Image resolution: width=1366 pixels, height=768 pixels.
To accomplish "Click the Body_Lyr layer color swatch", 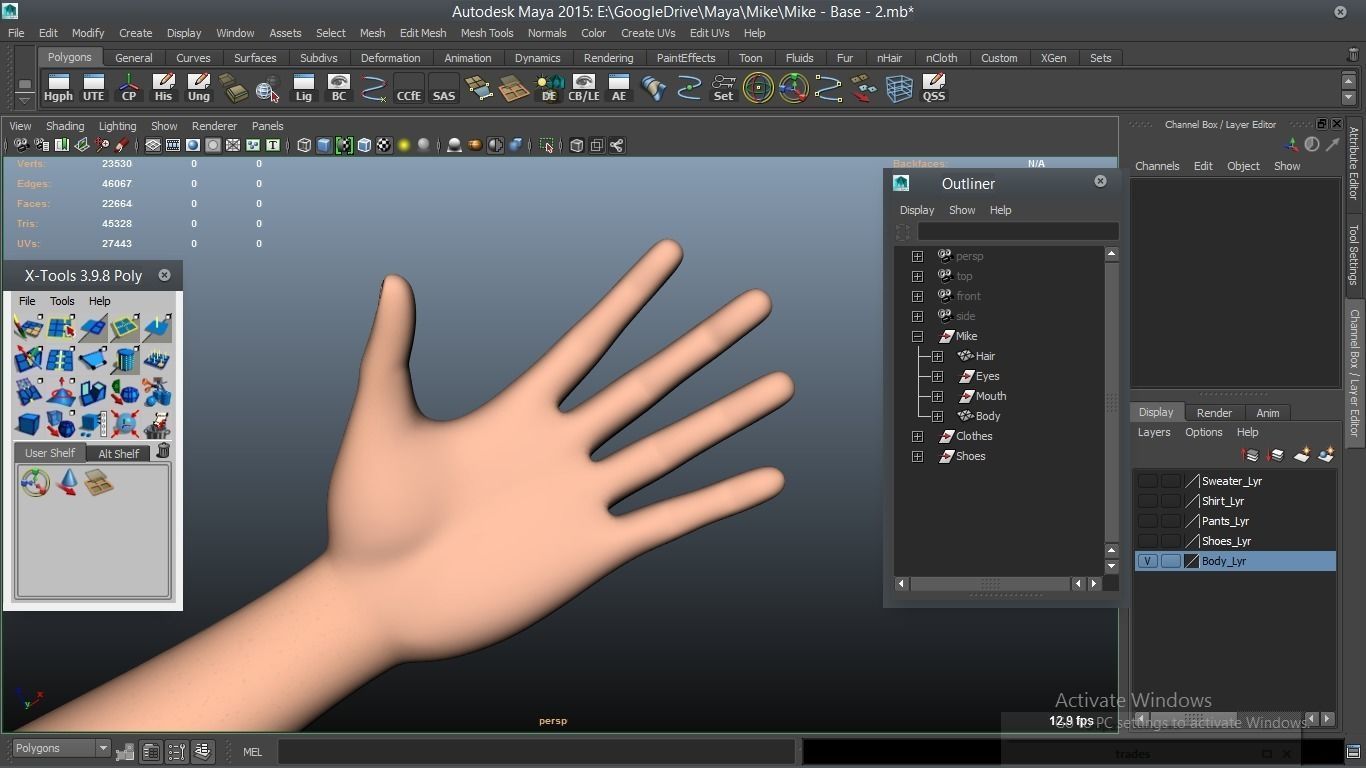I will click(1191, 561).
